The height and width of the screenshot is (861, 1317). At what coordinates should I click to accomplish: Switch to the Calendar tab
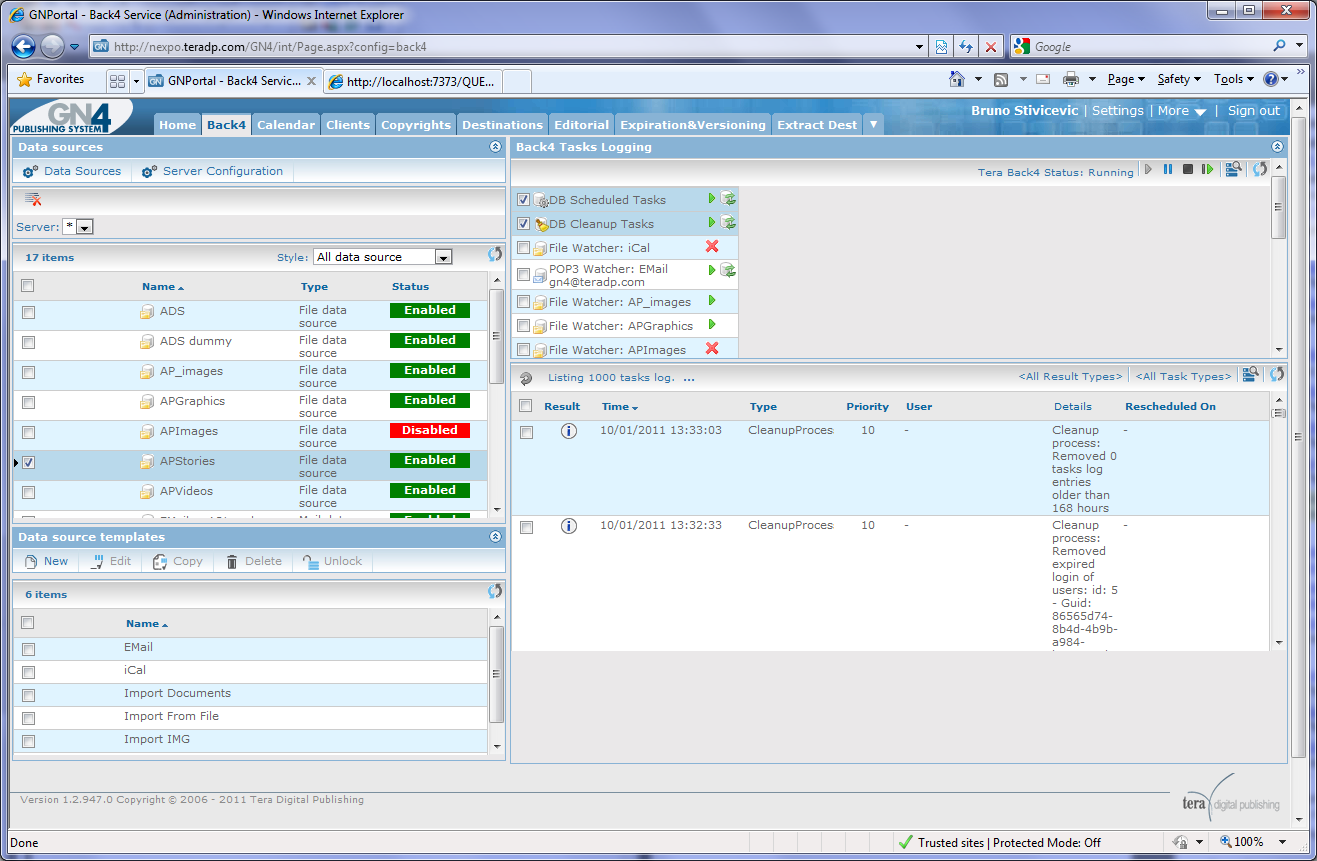[286, 125]
